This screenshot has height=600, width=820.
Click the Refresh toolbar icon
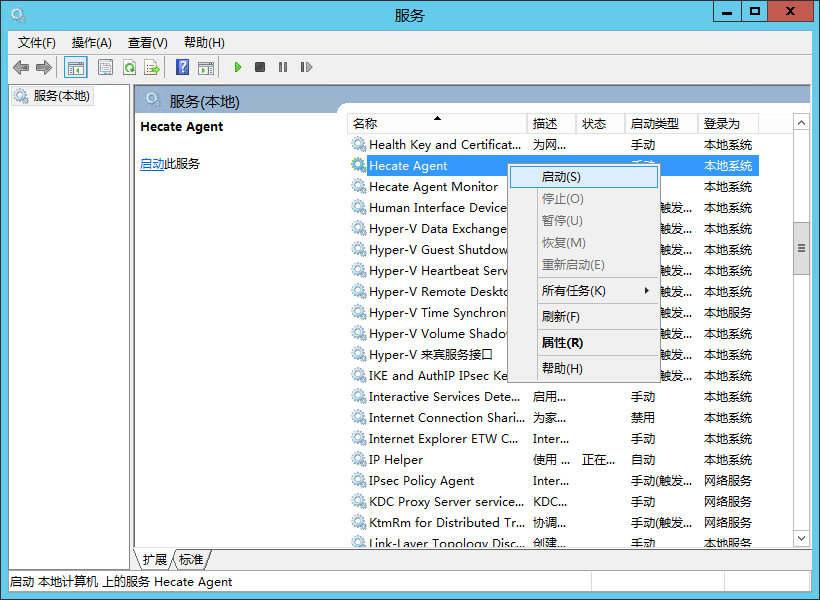[129, 67]
